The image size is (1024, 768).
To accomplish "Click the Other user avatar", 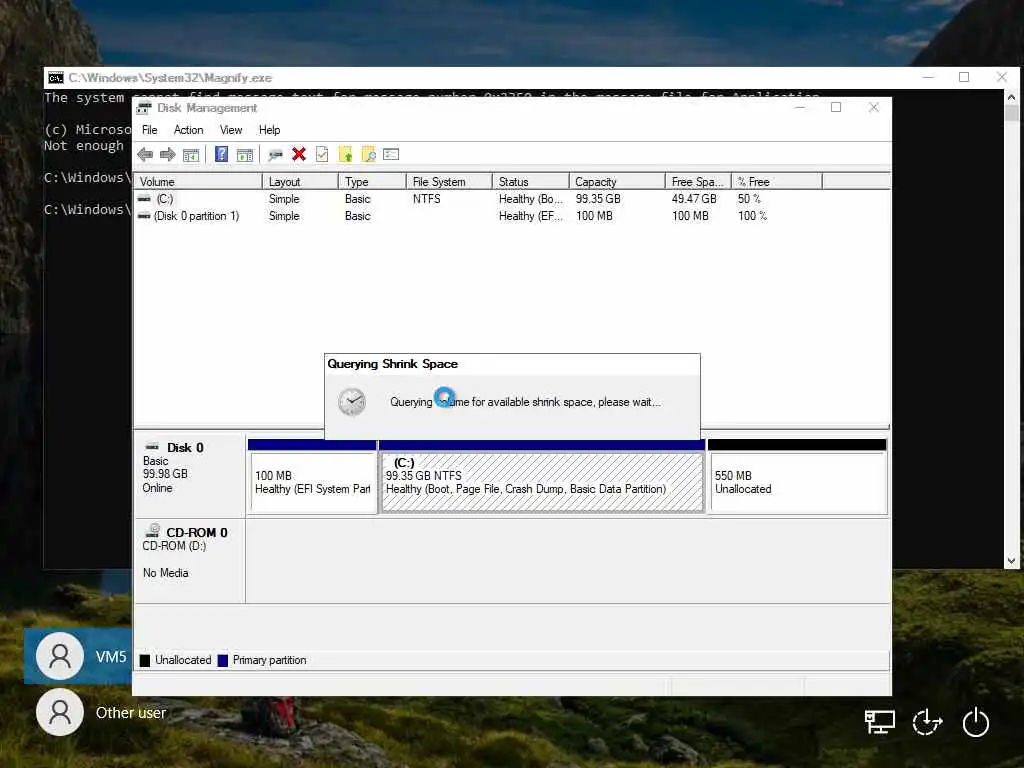I will tap(60, 712).
